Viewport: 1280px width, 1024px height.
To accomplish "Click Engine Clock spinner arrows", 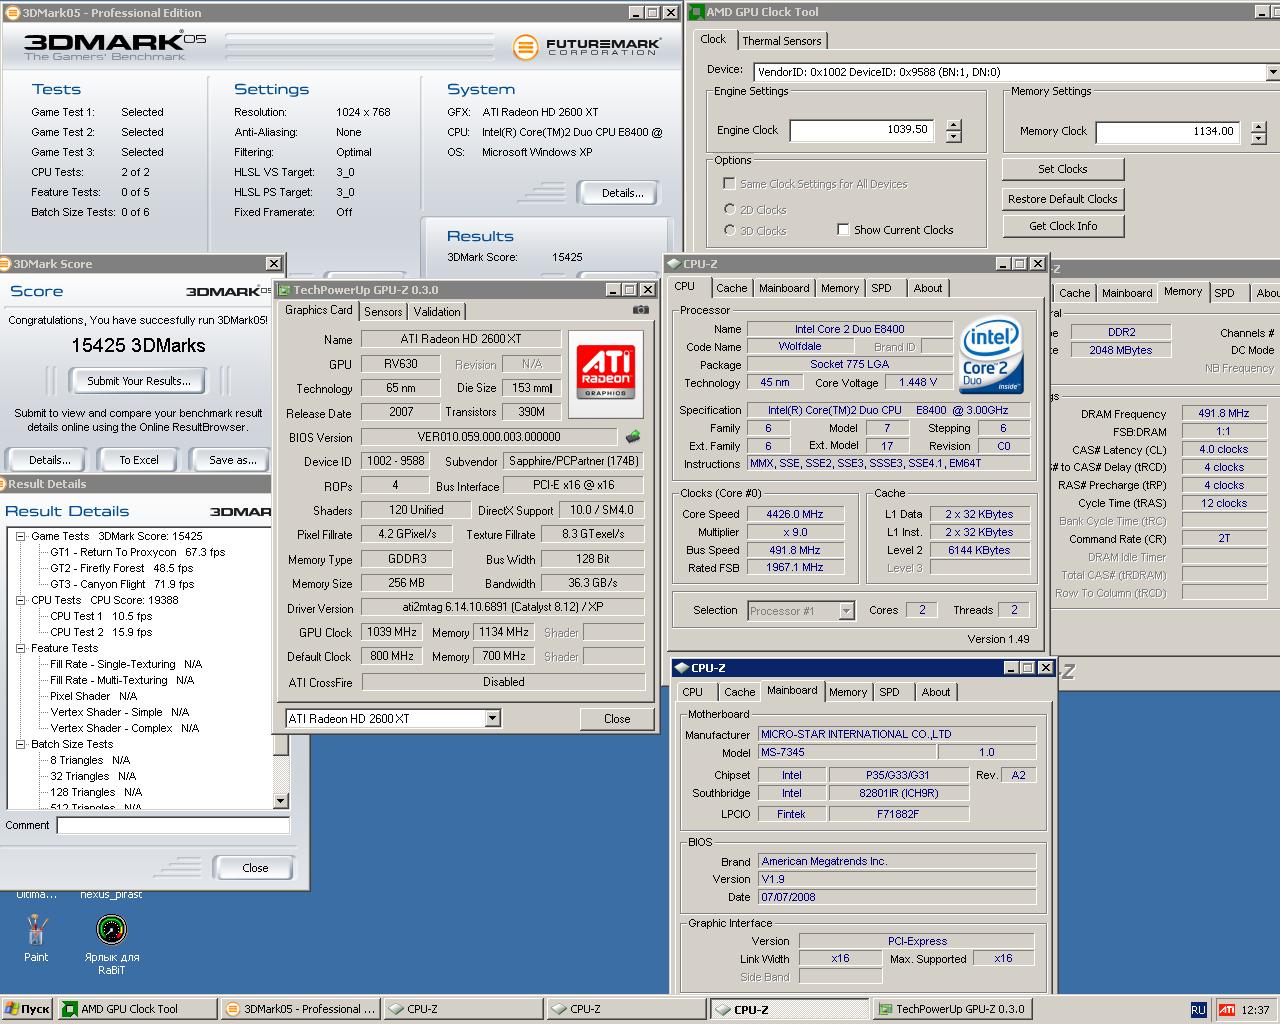I will point(953,131).
